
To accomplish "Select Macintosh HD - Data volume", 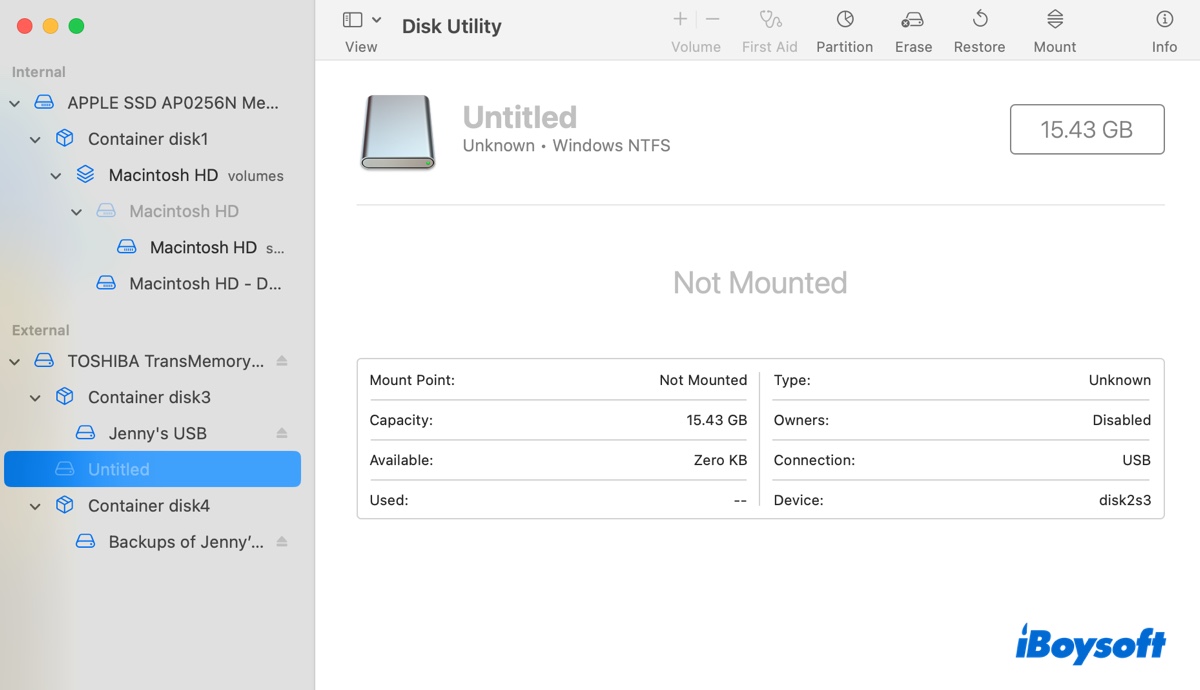I will click(205, 284).
